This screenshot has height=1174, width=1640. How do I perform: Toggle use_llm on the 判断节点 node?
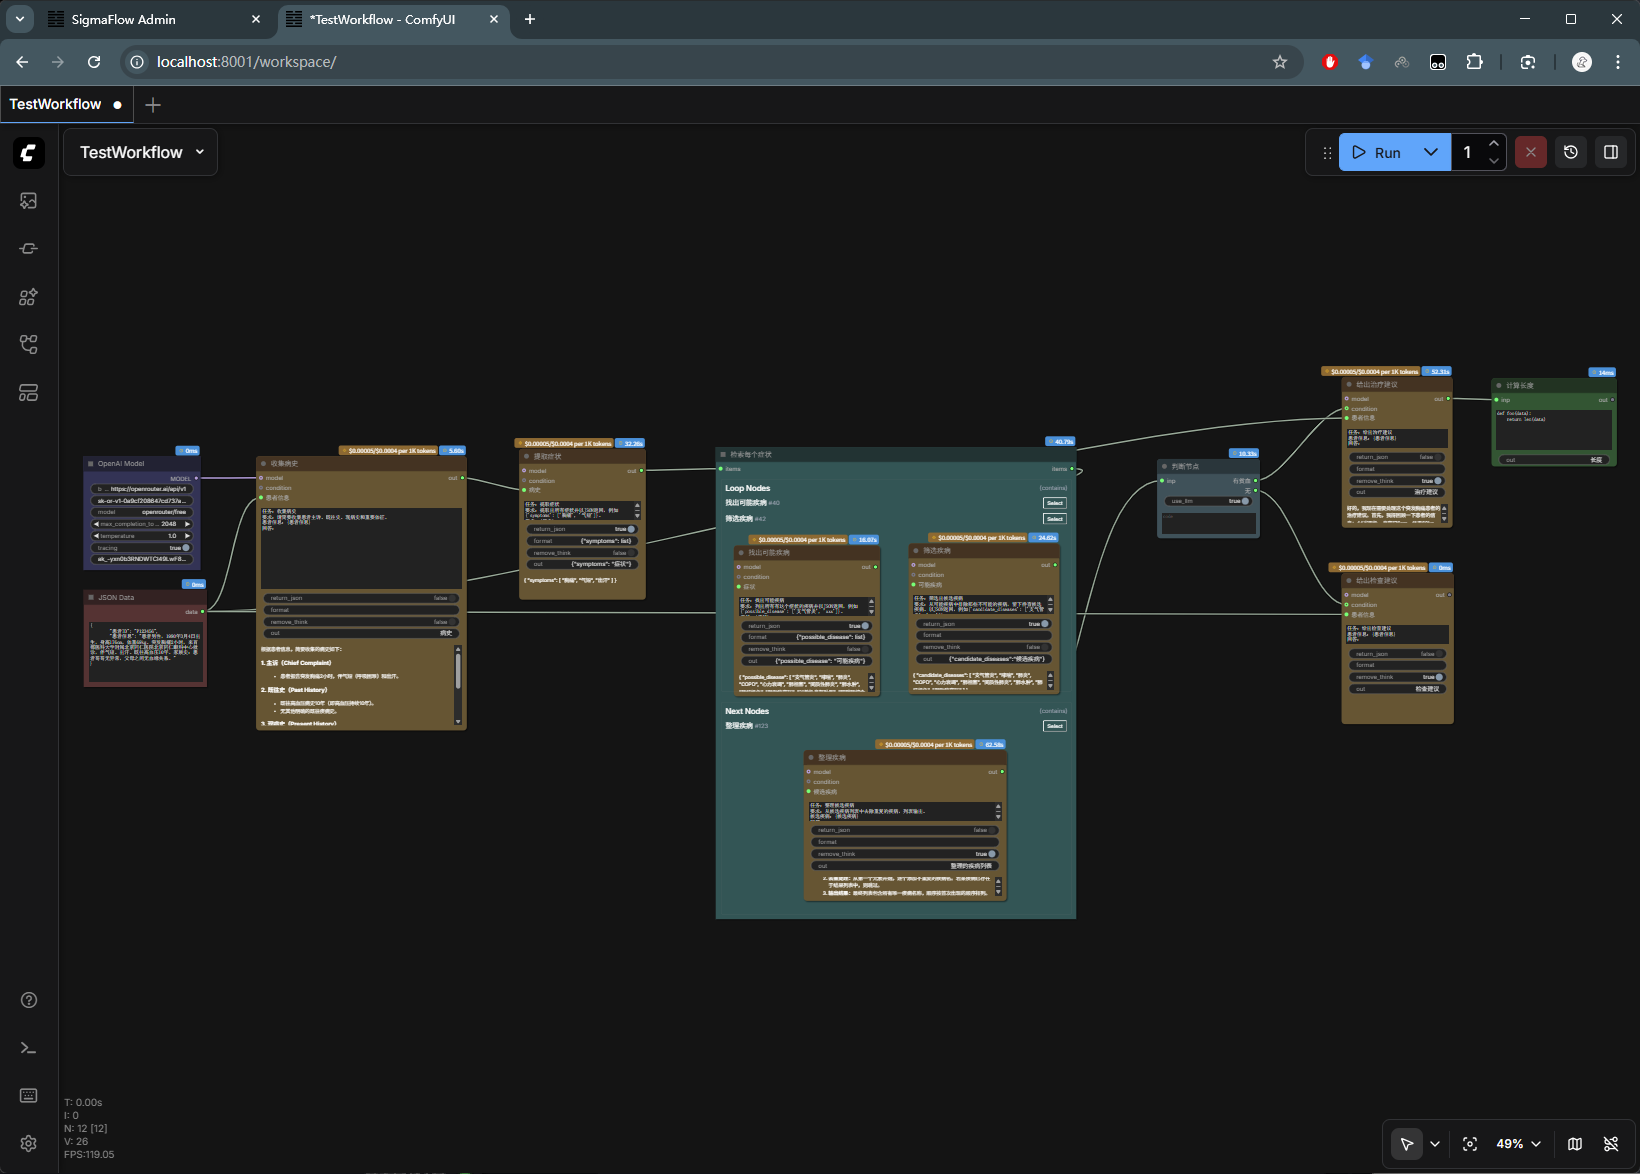pos(1245,500)
